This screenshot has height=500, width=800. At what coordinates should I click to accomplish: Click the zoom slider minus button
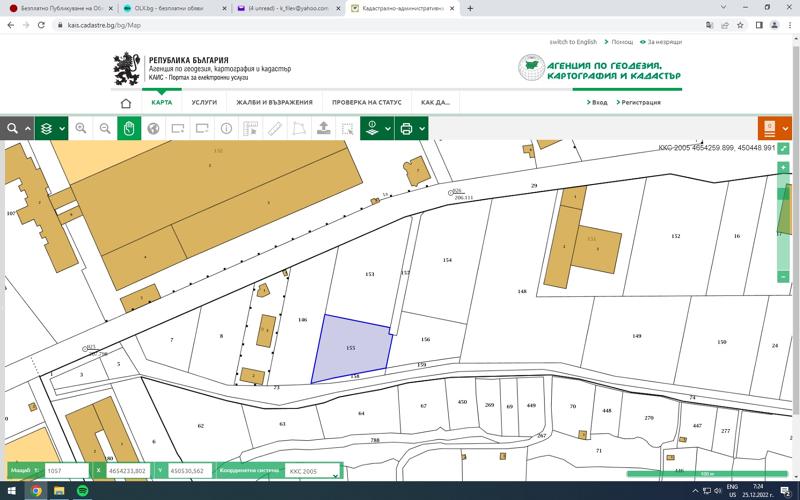tap(783, 277)
